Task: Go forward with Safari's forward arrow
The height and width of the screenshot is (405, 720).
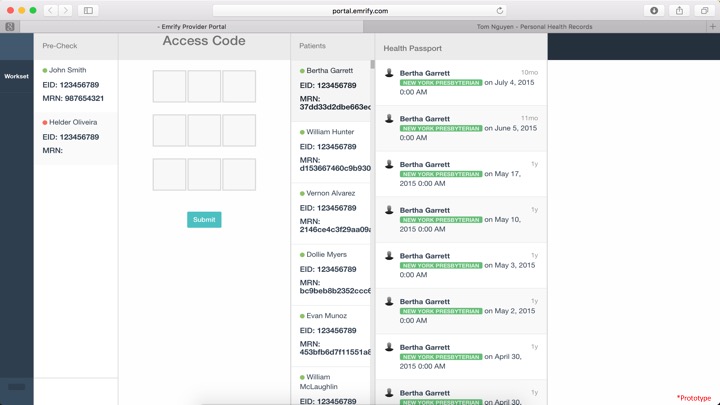Action: pos(66,10)
